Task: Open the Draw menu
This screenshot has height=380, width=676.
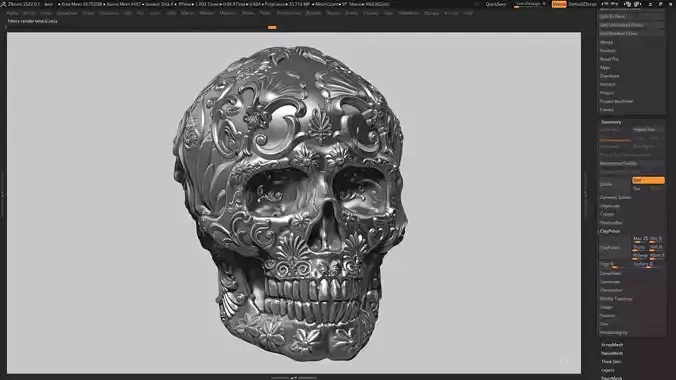Action: coord(88,13)
